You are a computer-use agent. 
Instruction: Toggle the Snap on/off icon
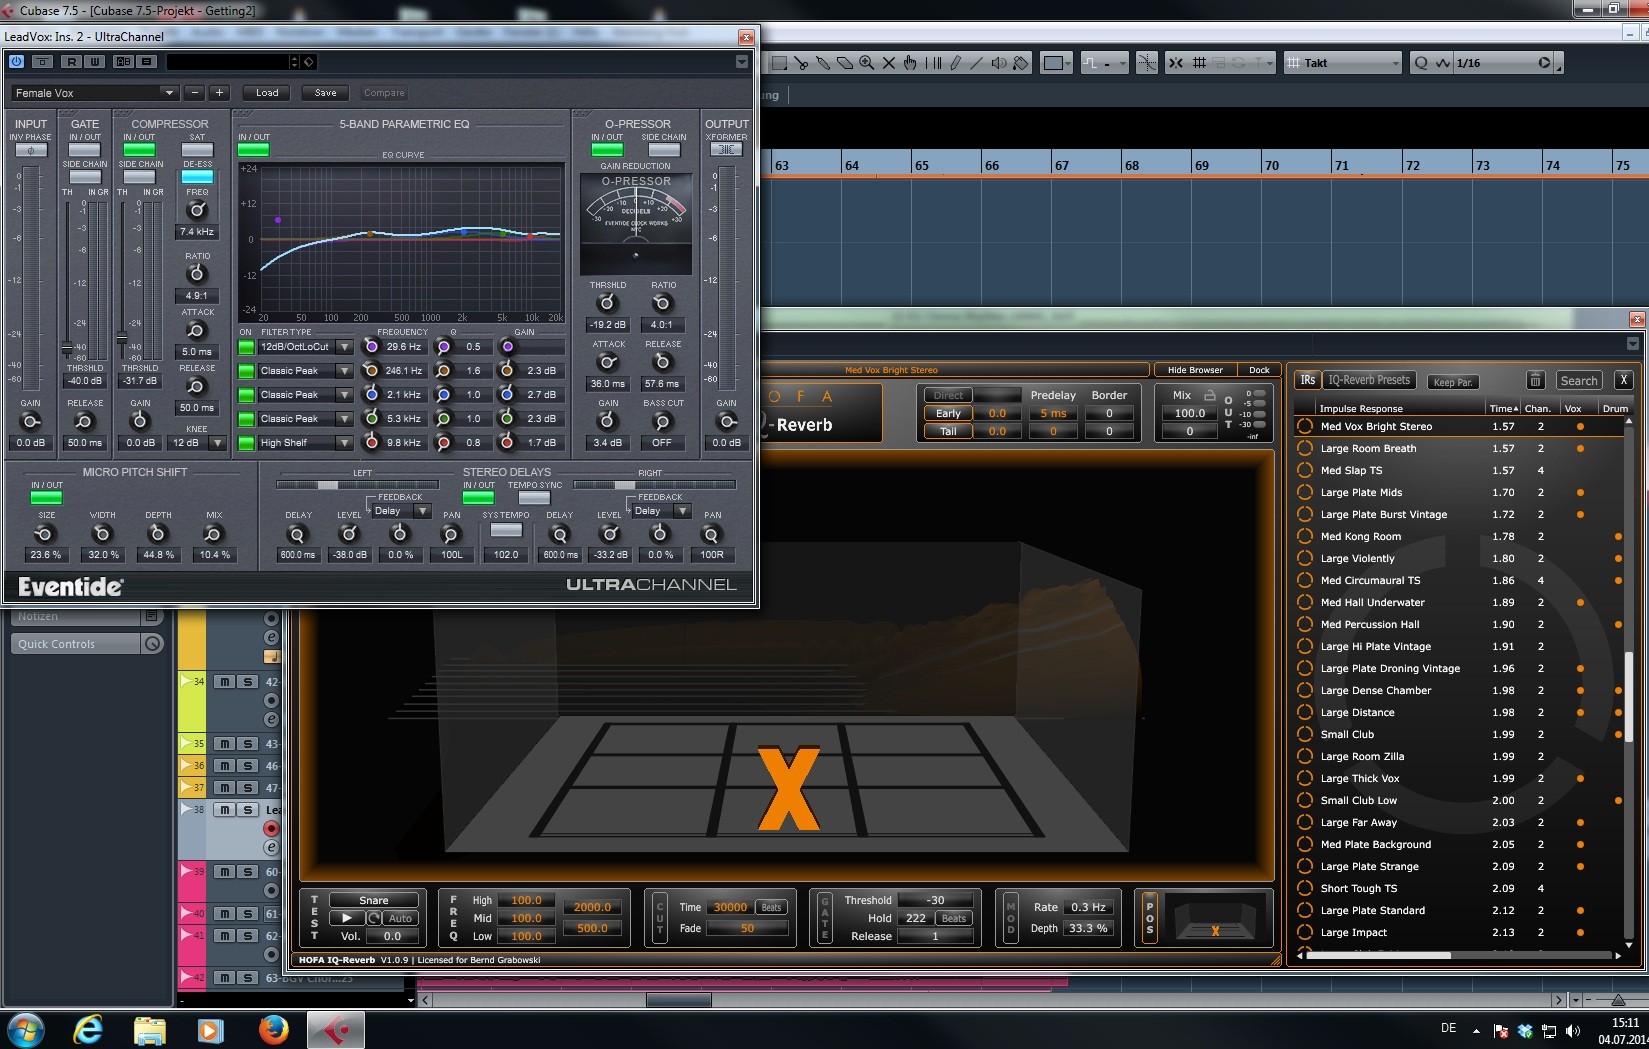(x=1176, y=63)
